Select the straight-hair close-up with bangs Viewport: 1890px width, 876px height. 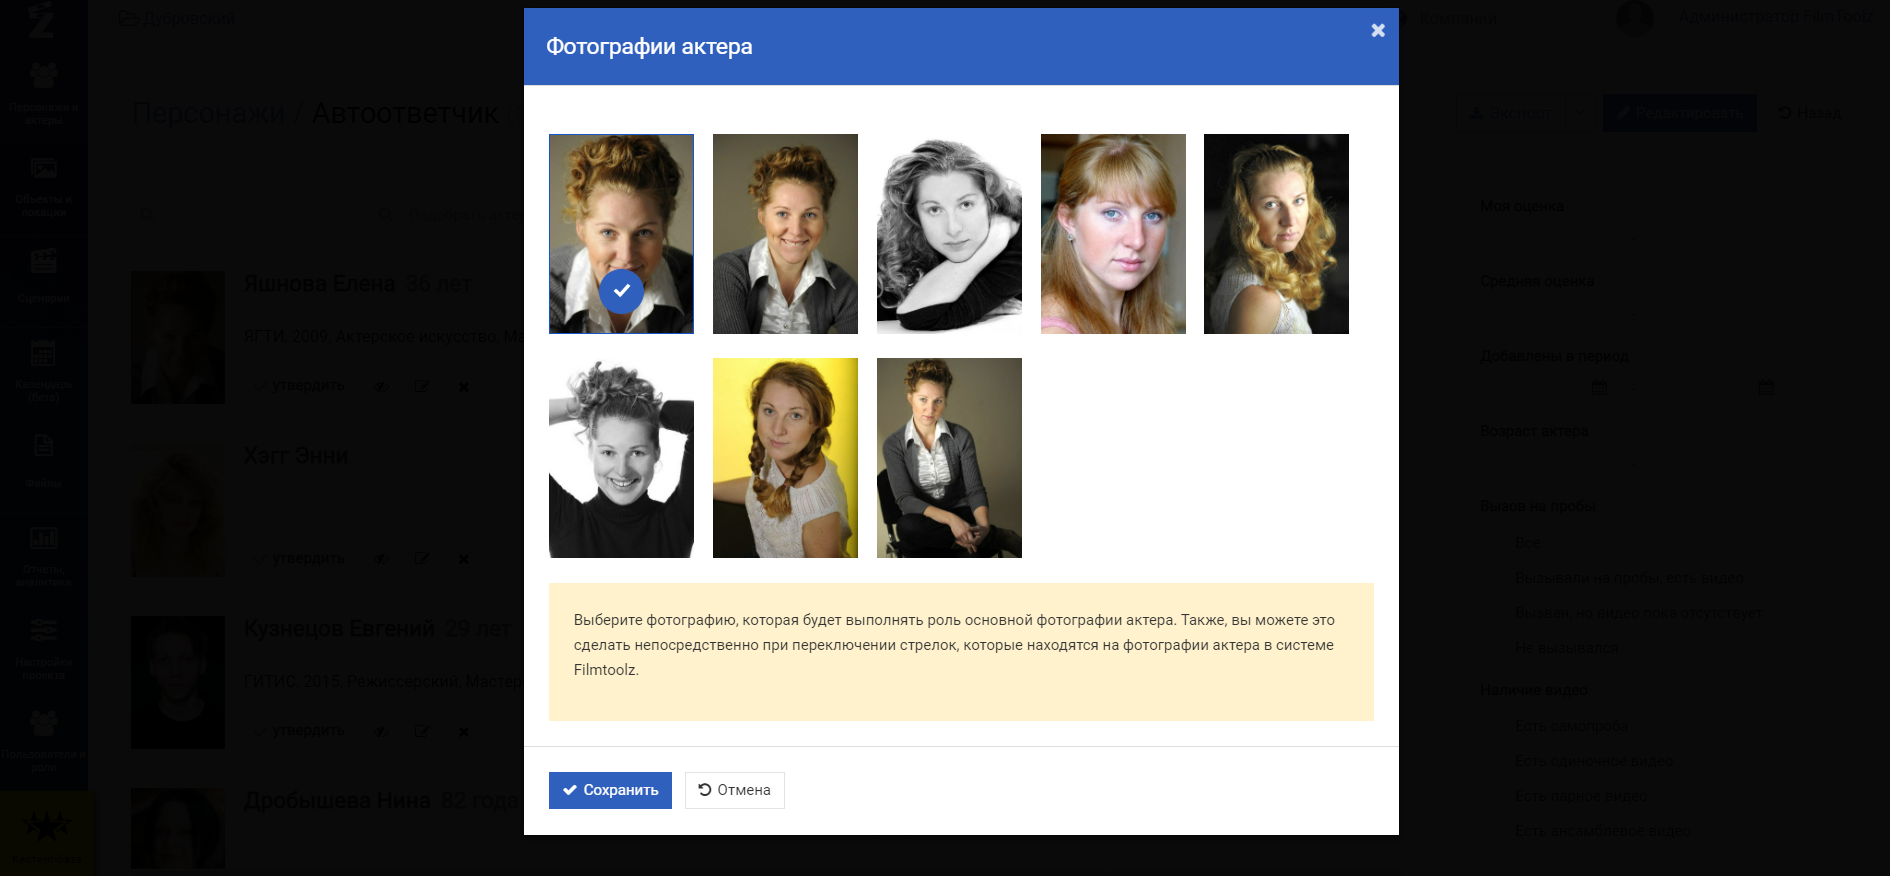[x=1113, y=234]
